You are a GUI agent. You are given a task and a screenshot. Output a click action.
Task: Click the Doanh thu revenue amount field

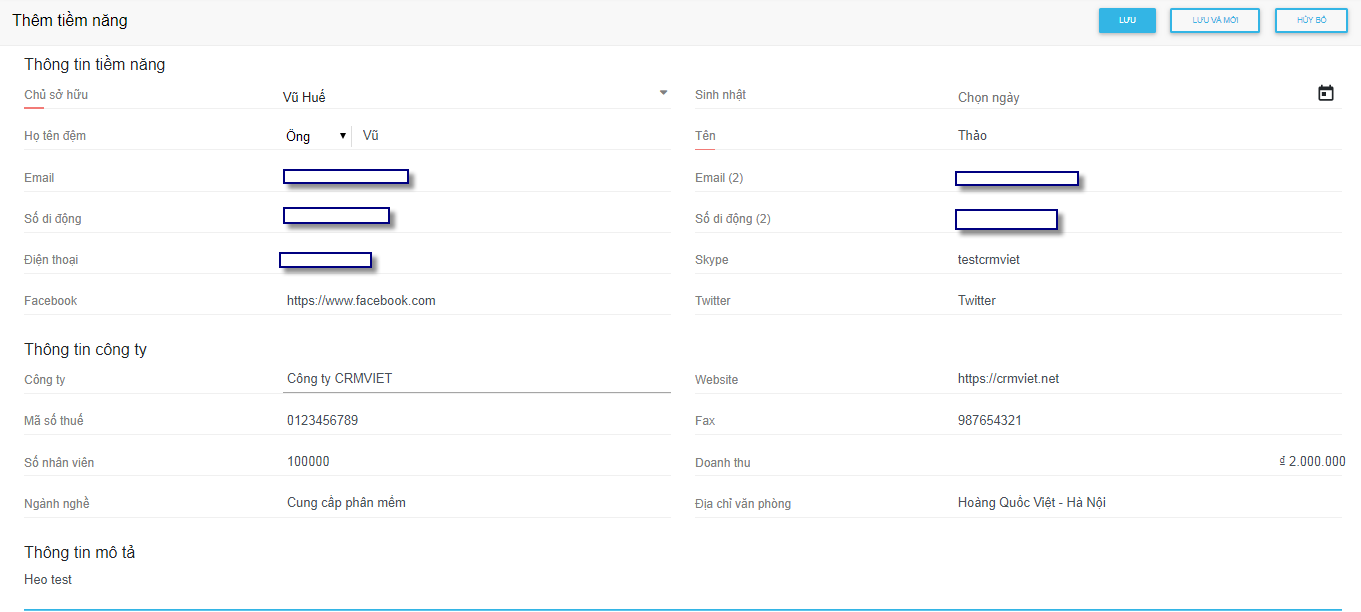pyautogui.click(x=1148, y=462)
